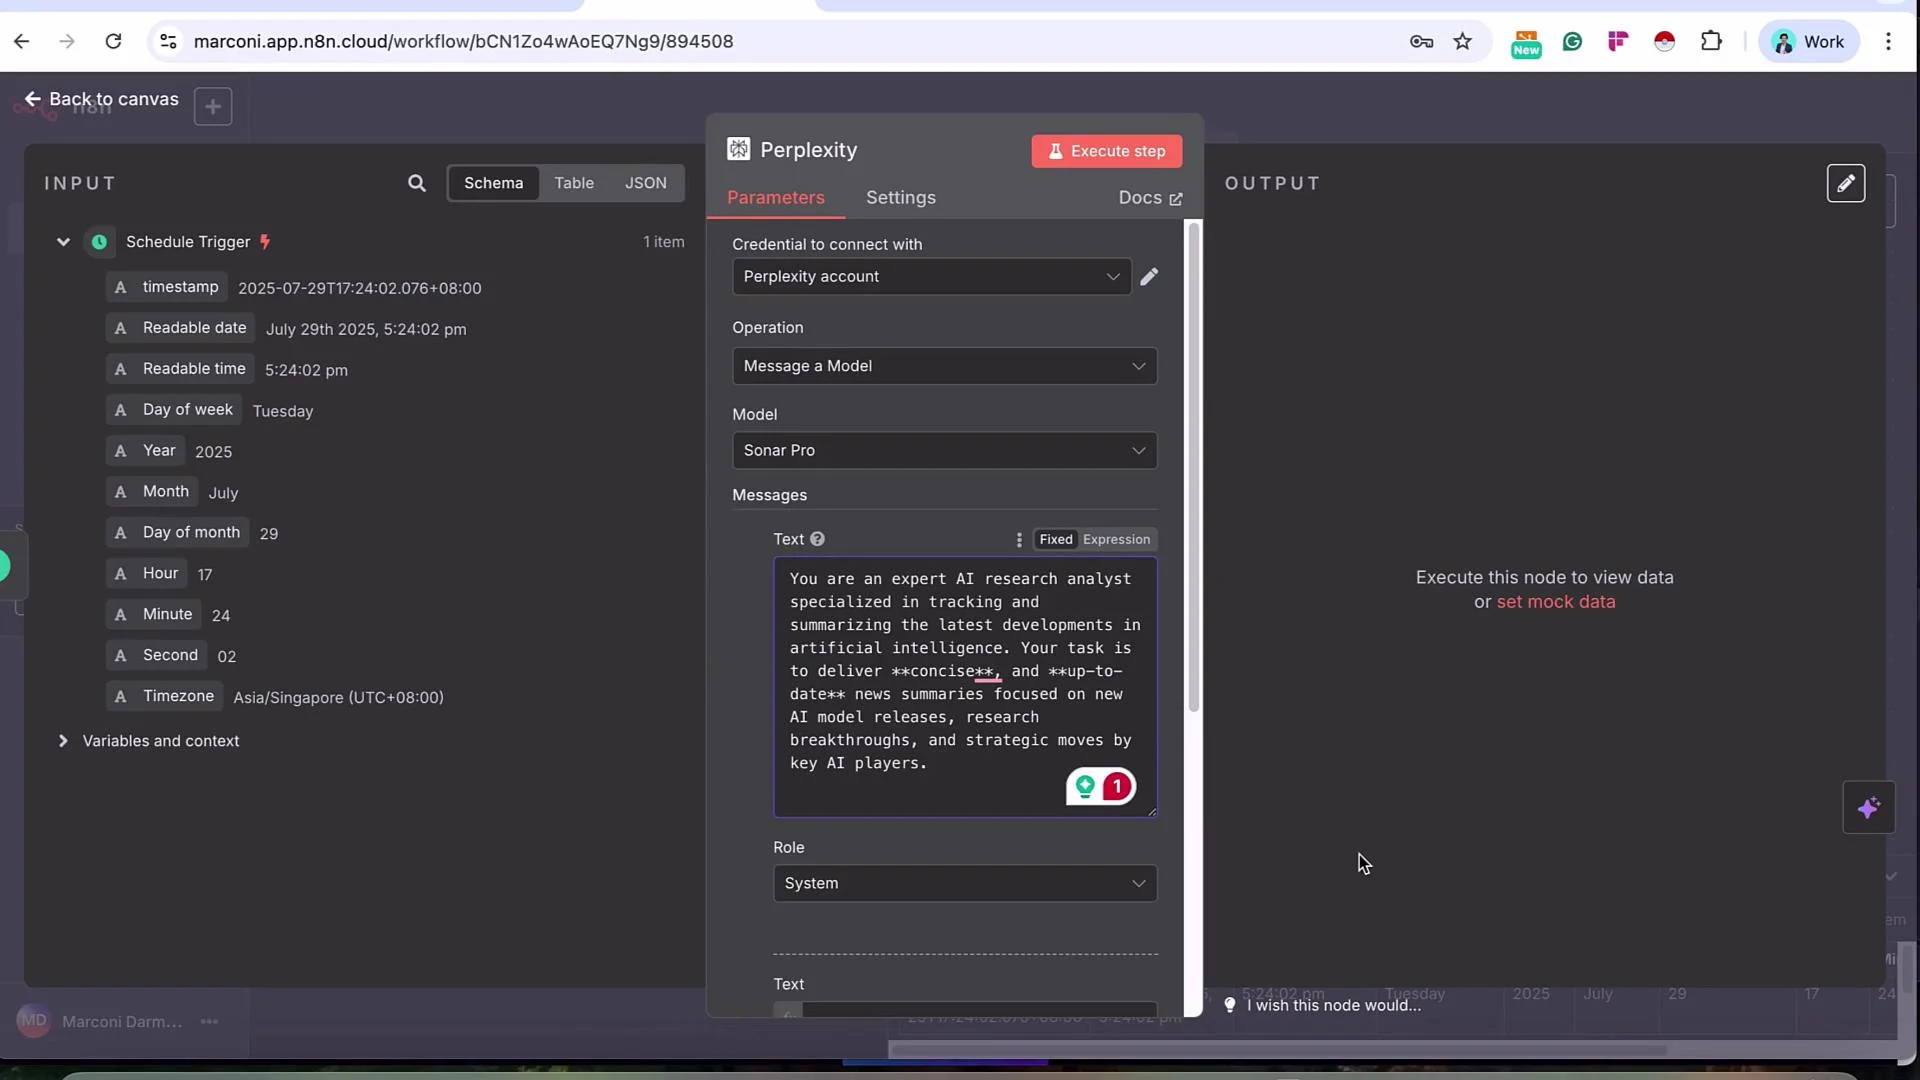Search the input data with the magnifier icon

tap(417, 183)
